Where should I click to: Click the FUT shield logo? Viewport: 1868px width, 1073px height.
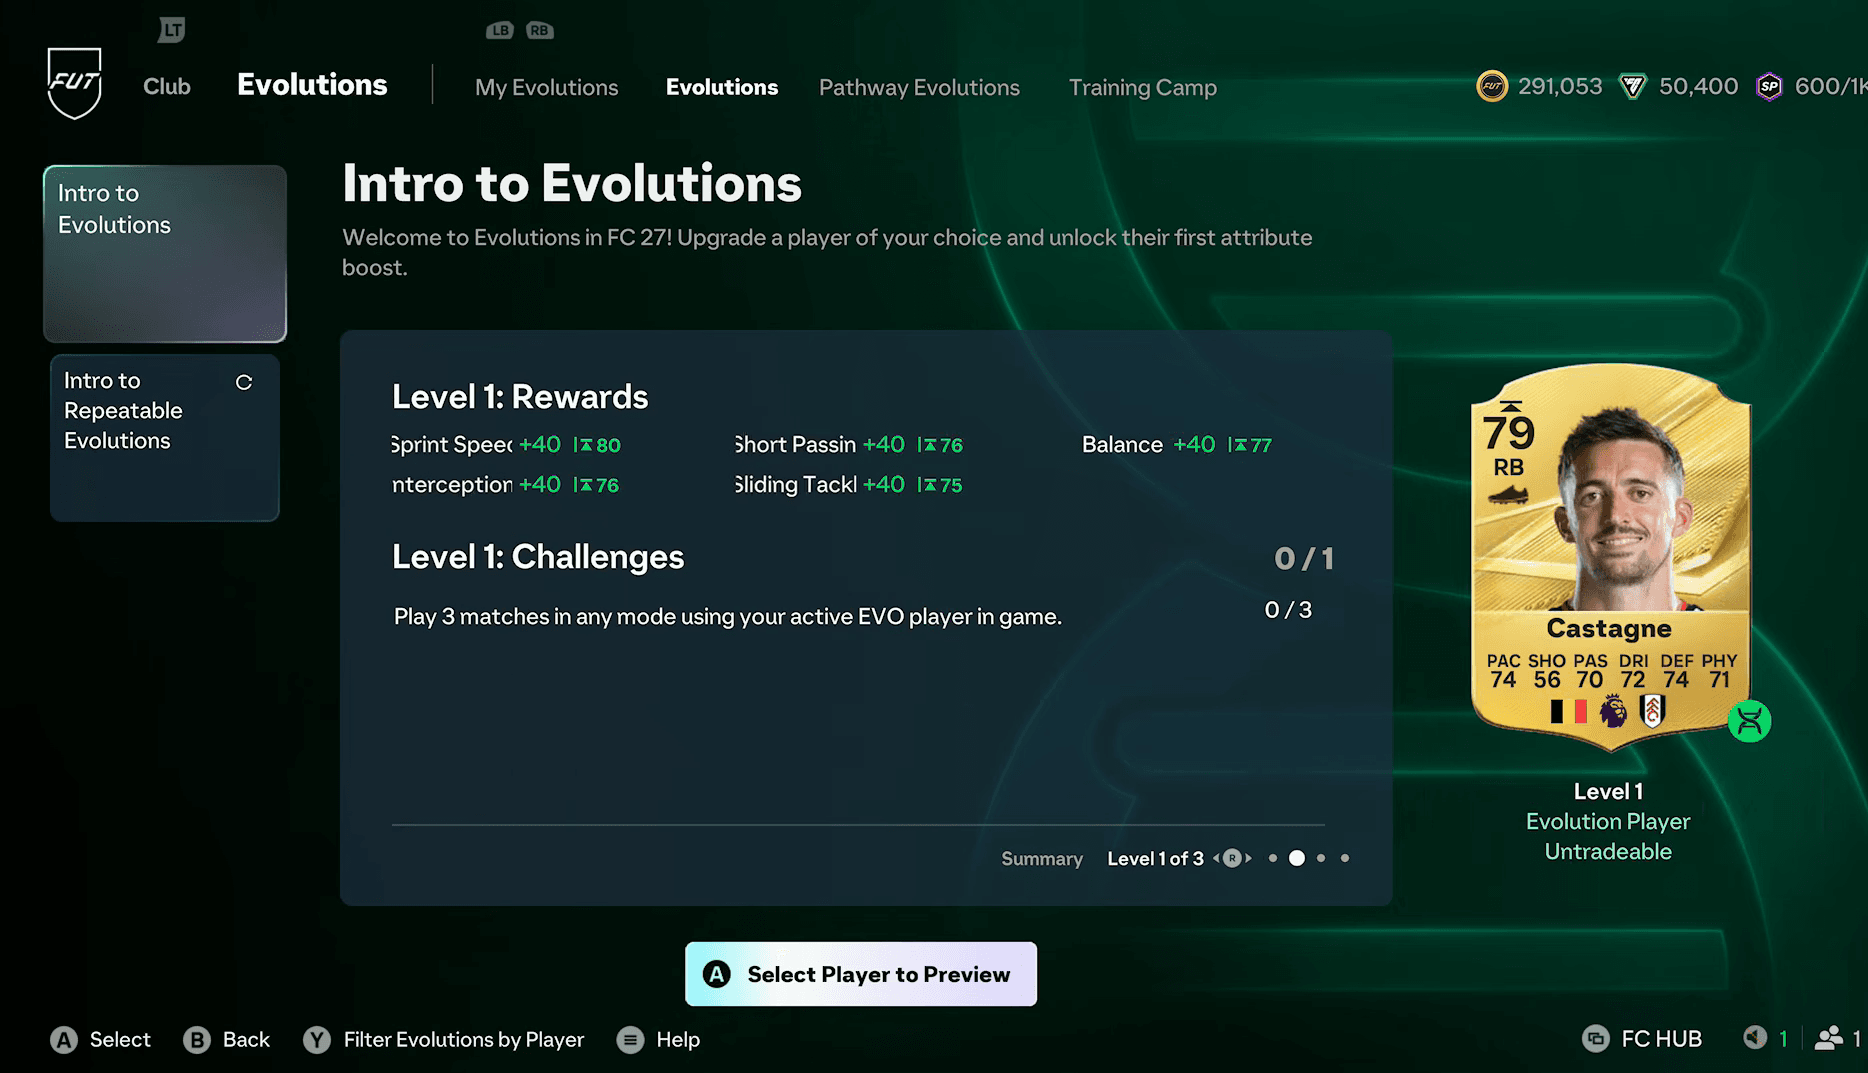[x=74, y=83]
